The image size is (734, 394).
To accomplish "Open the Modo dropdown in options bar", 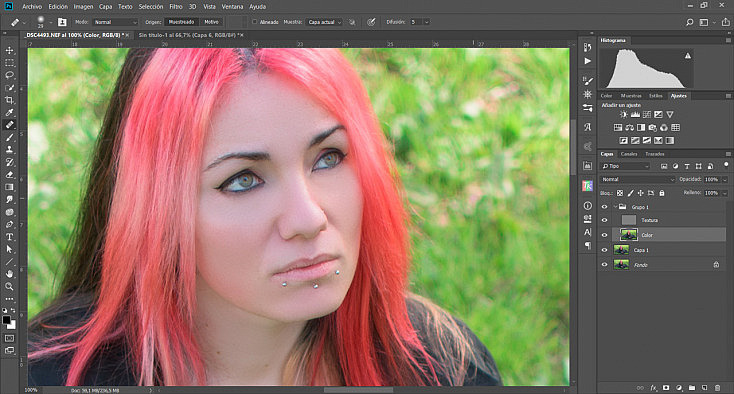I will pyautogui.click(x=115, y=22).
